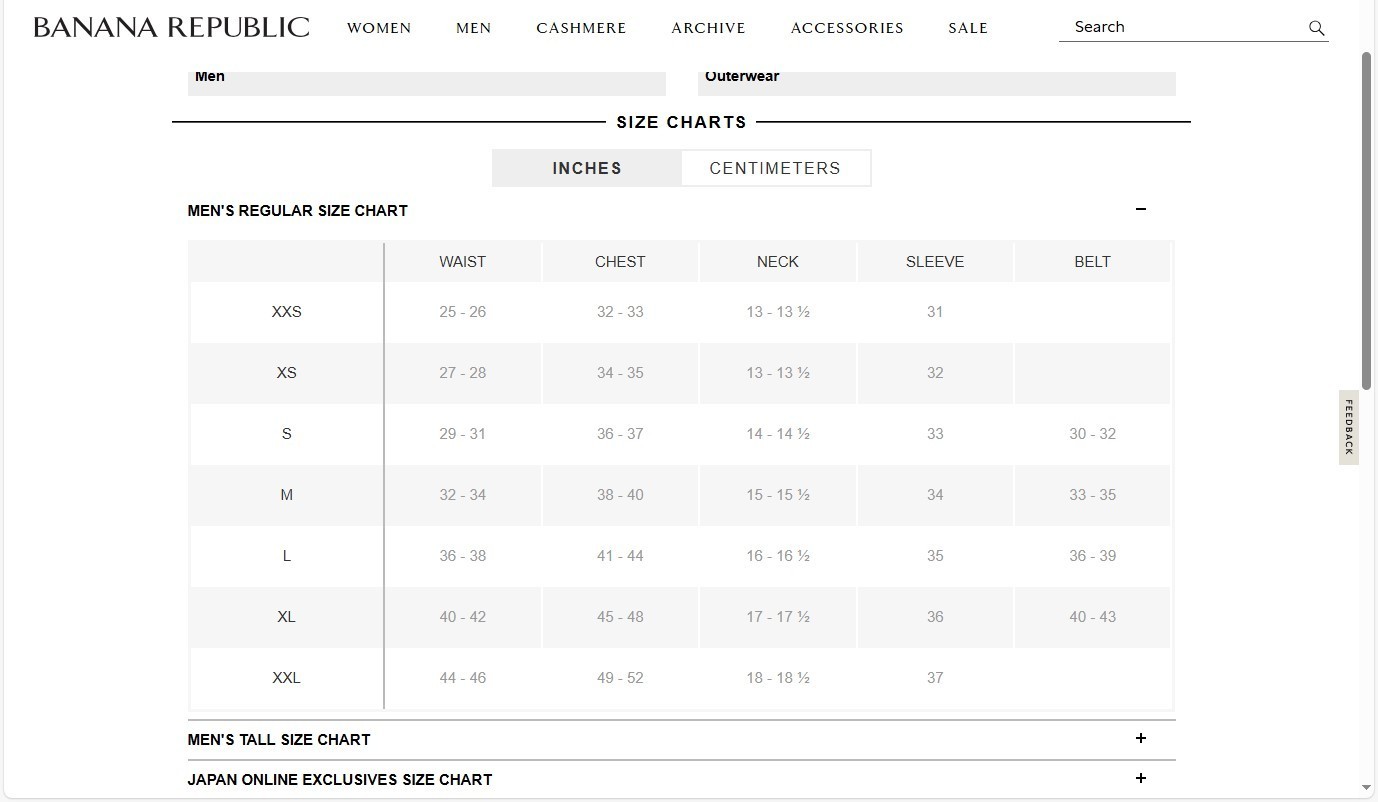Viewport: 1378px width, 802px height.
Task: Collapse the Men's Regular Size Chart heading
Action: (x=298, y=211)
